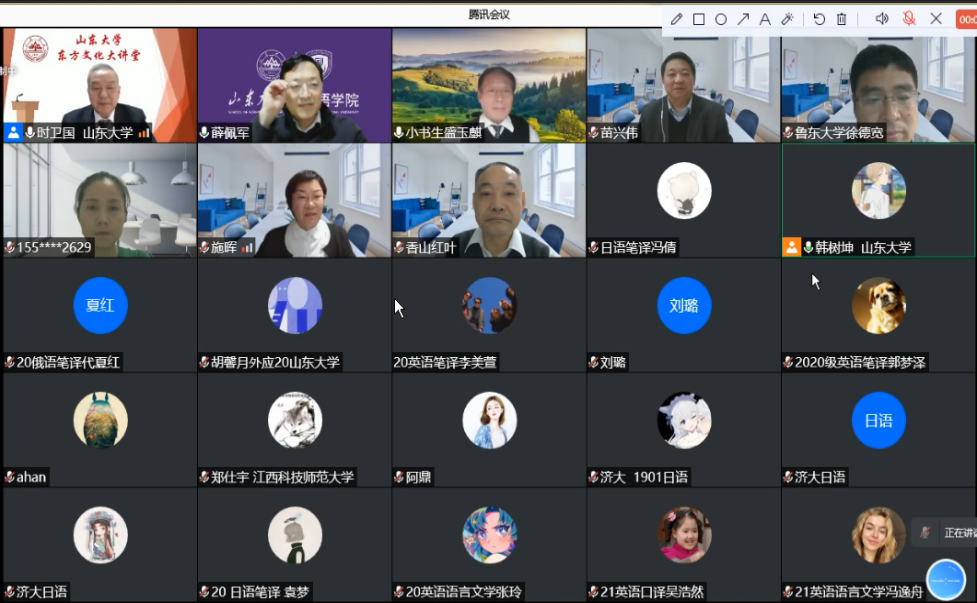Select the laser pointer wand tool
977x603 pixels.
point(787,19)
